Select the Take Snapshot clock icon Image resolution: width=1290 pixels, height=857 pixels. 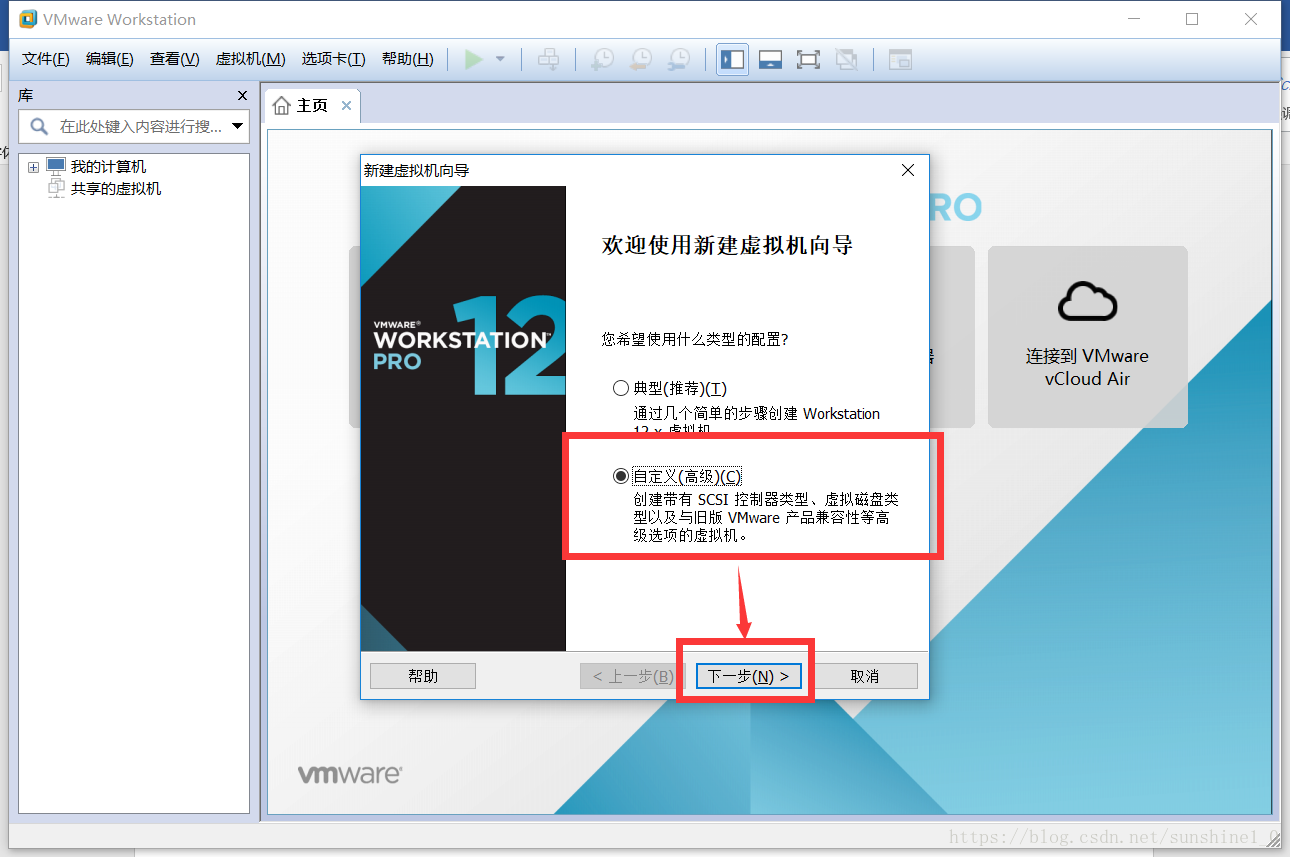601,59
